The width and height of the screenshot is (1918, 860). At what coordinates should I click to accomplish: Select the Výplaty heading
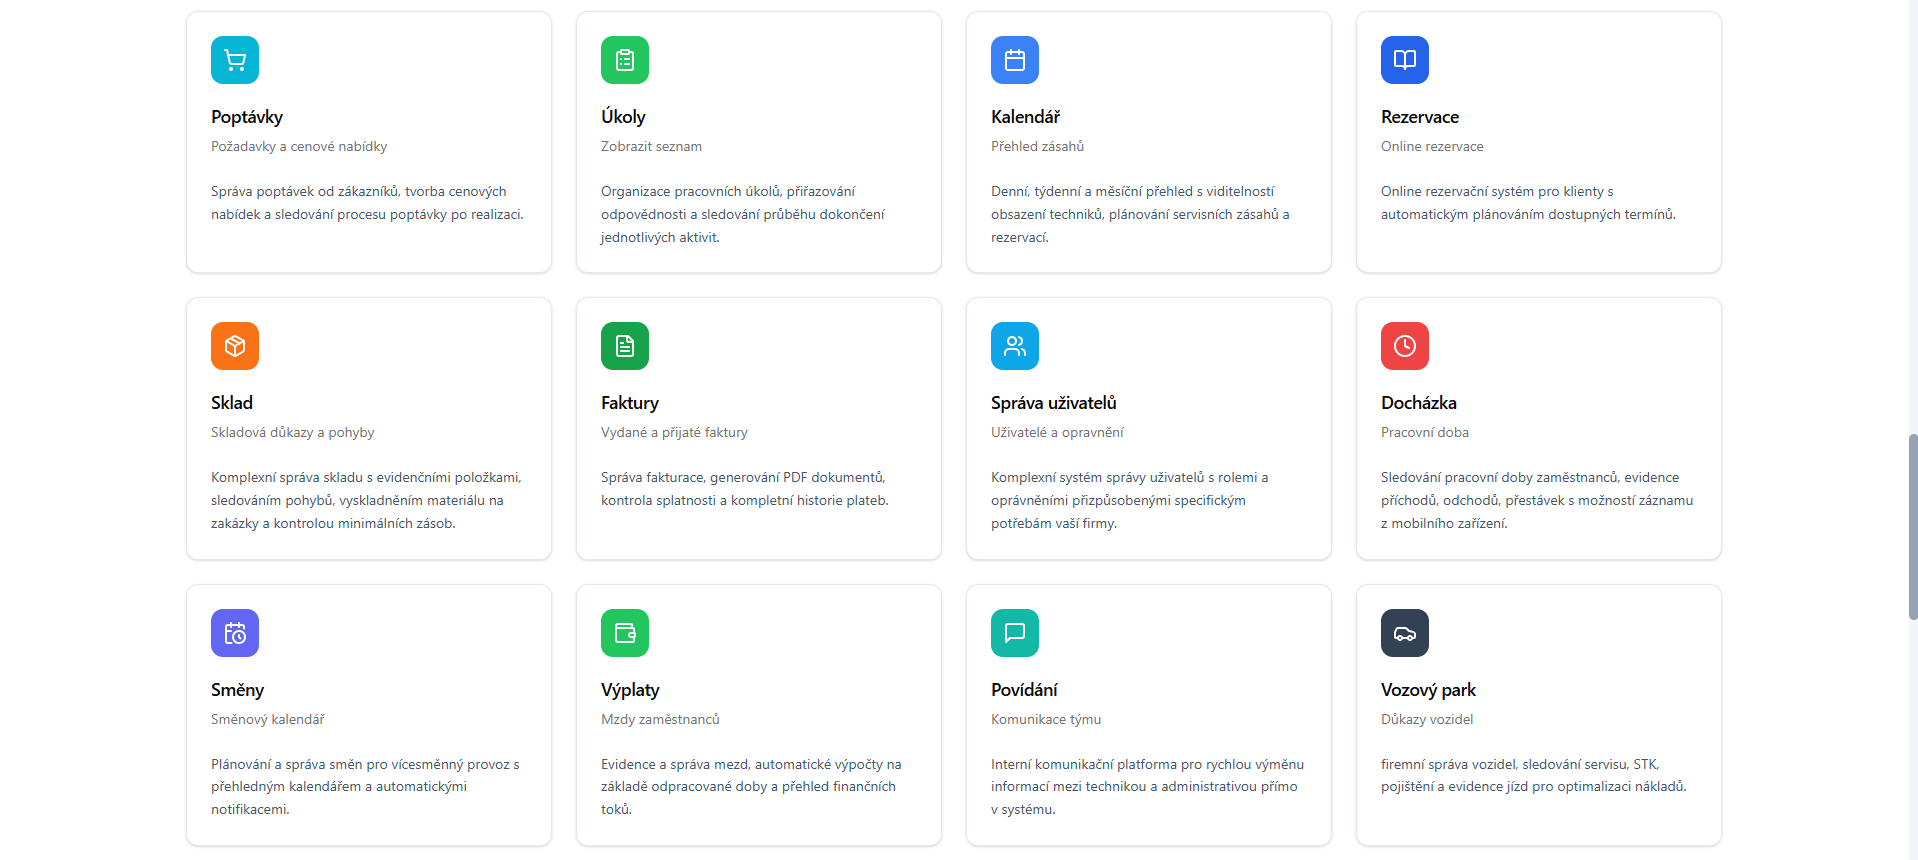tap(630, 690)
